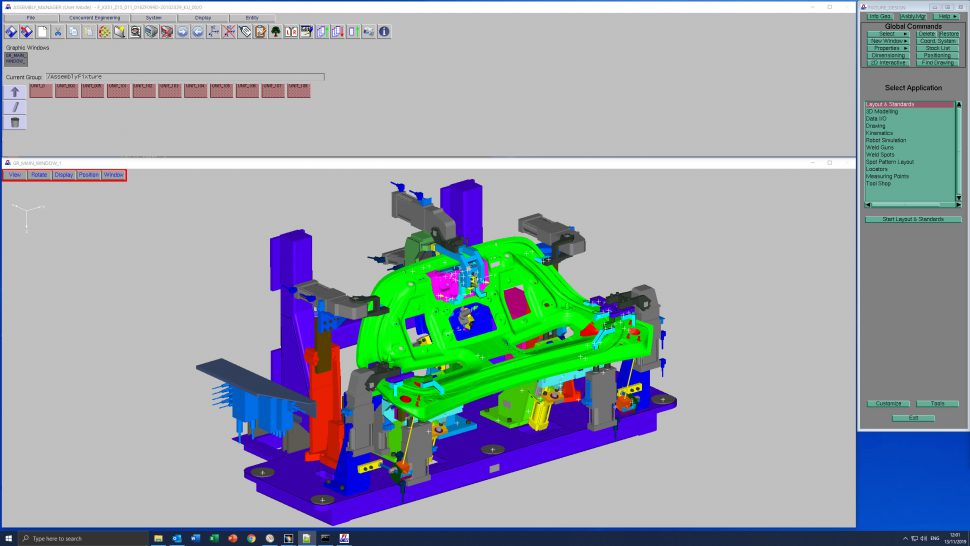Open the Select submenu in Global Commands
The width and height of the screenshot is (970, 546).
coord(888,34)
